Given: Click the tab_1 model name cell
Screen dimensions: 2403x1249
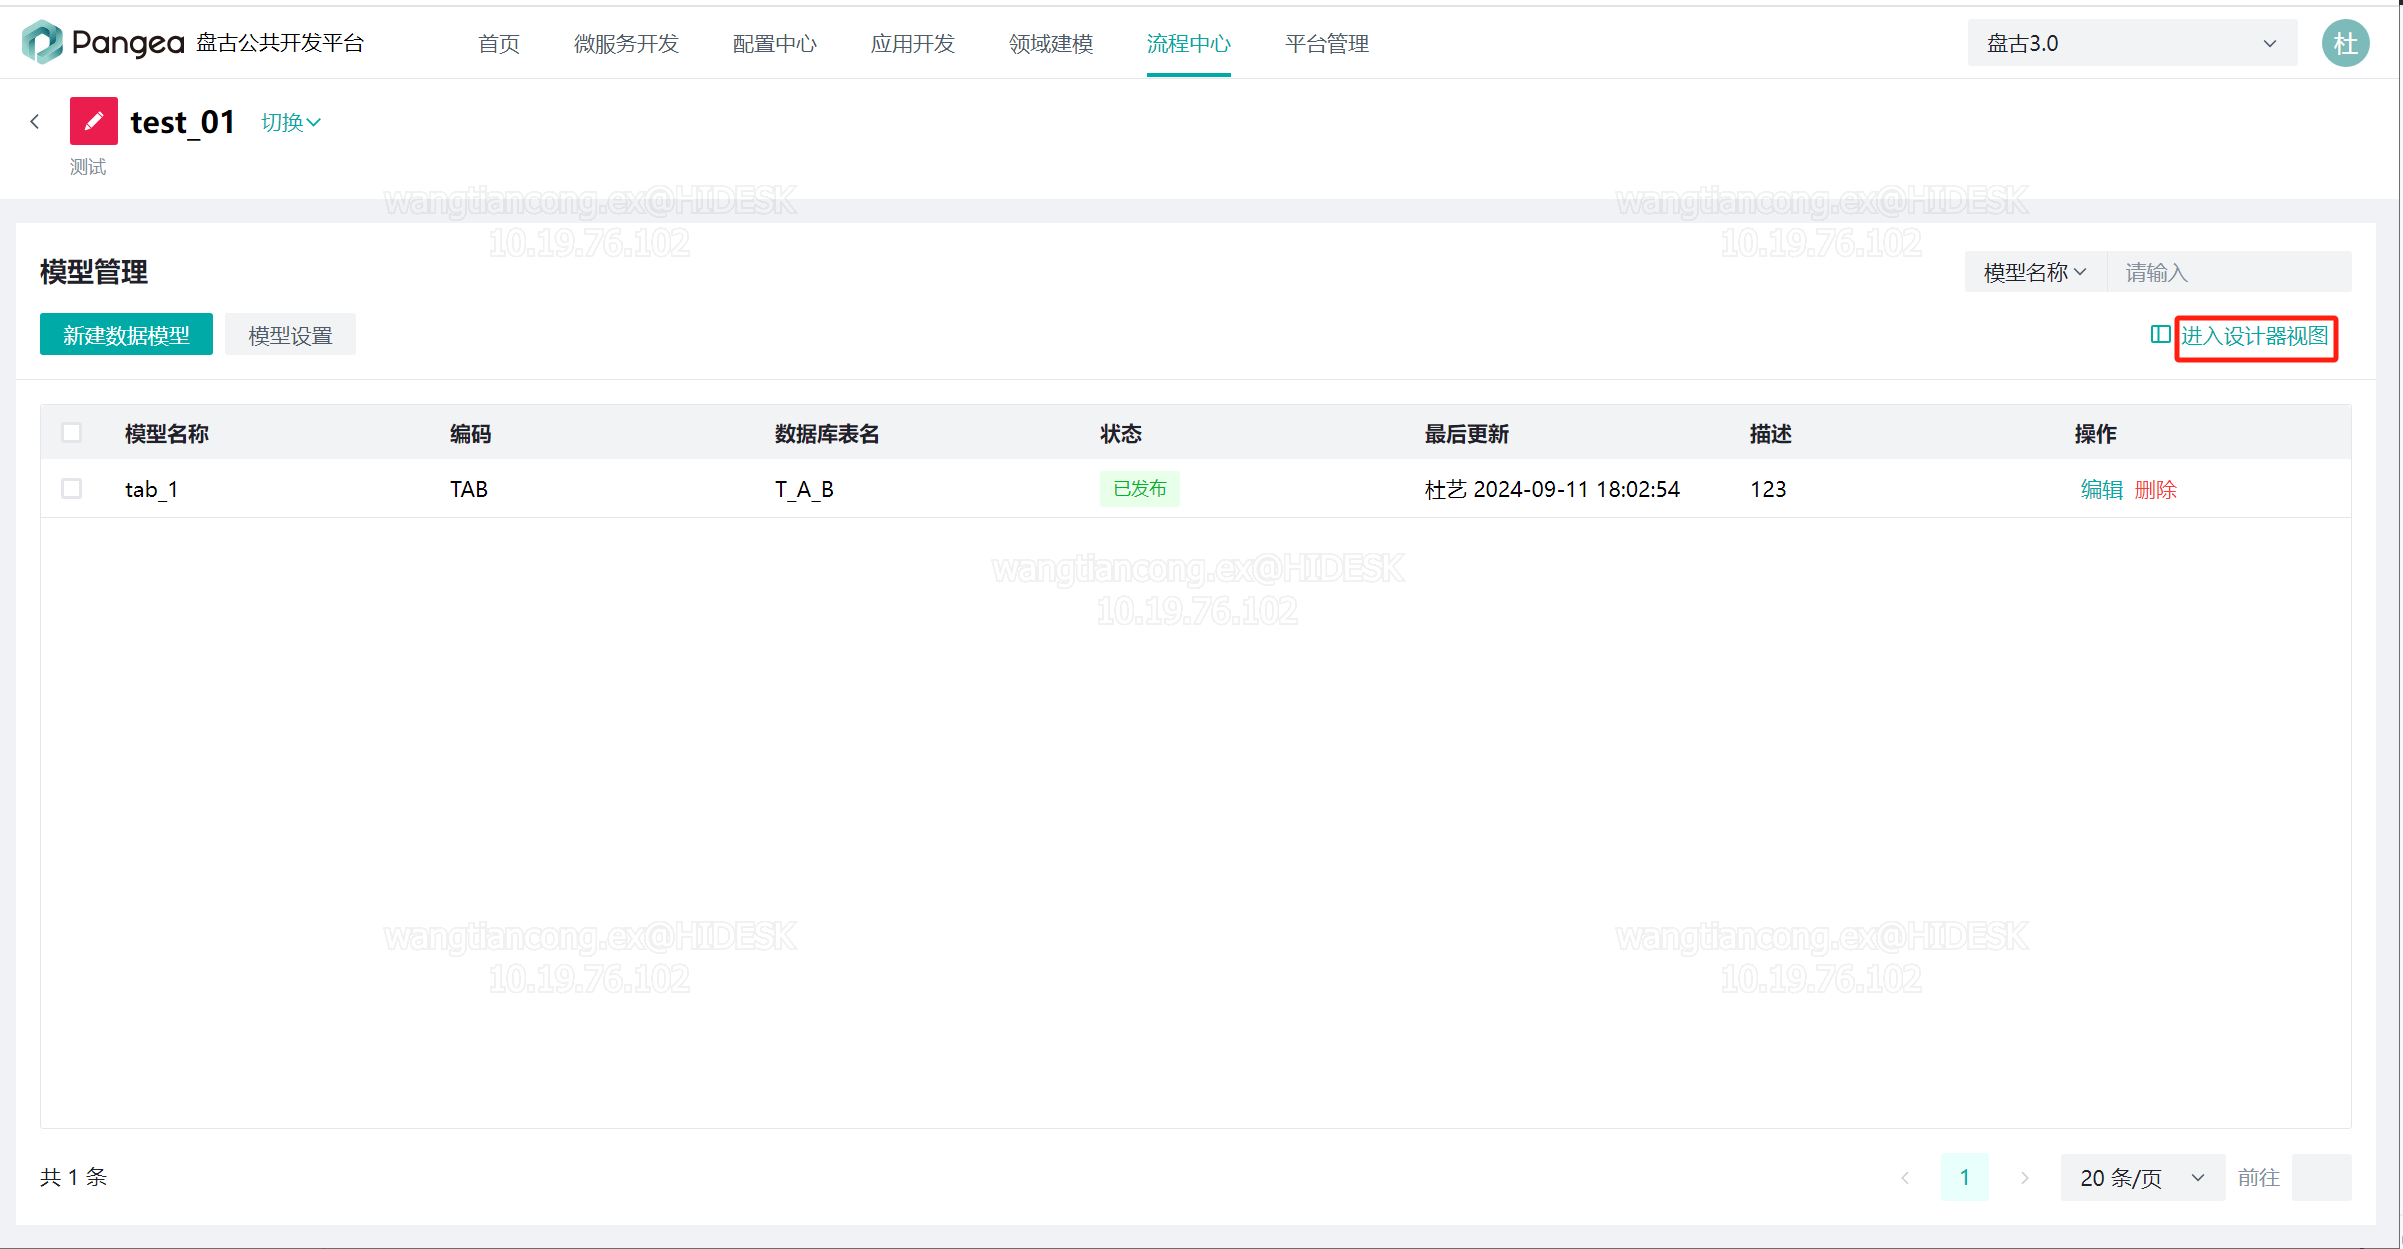Looking at the screenshot, I should coord(151,489).
